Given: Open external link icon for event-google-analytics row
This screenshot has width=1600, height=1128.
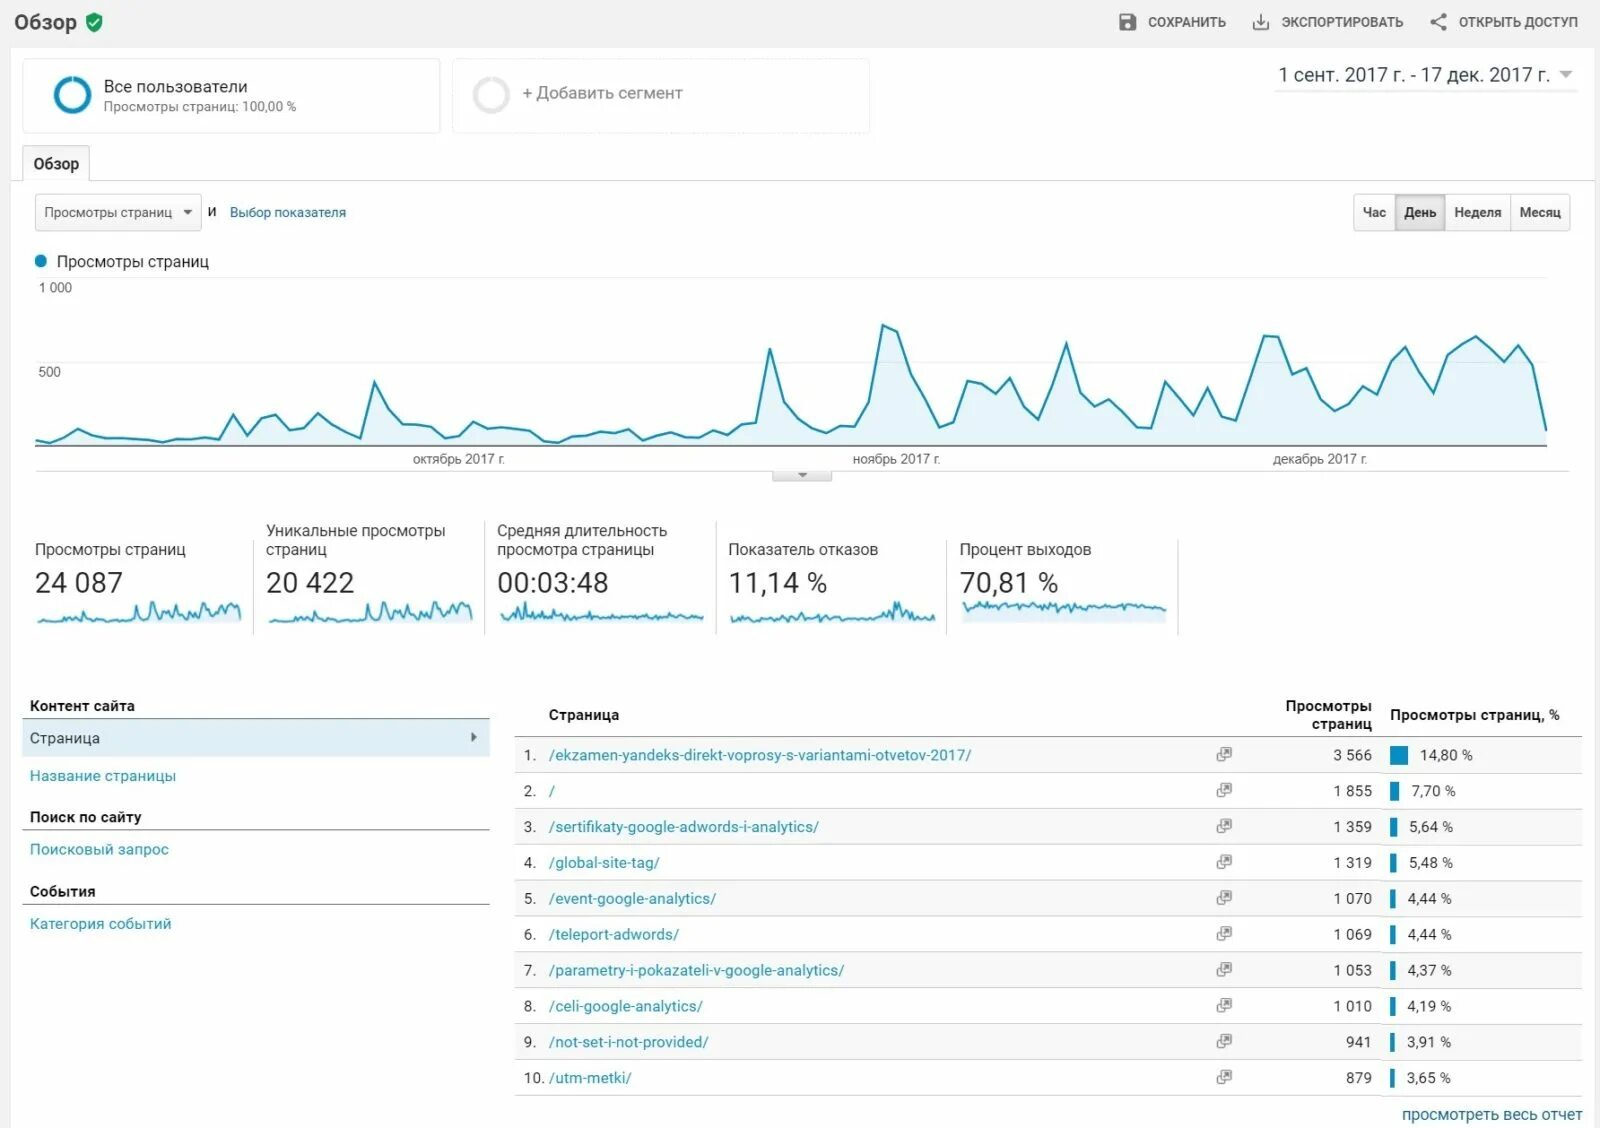Looking at the screenshot, I should (1224, 898).
